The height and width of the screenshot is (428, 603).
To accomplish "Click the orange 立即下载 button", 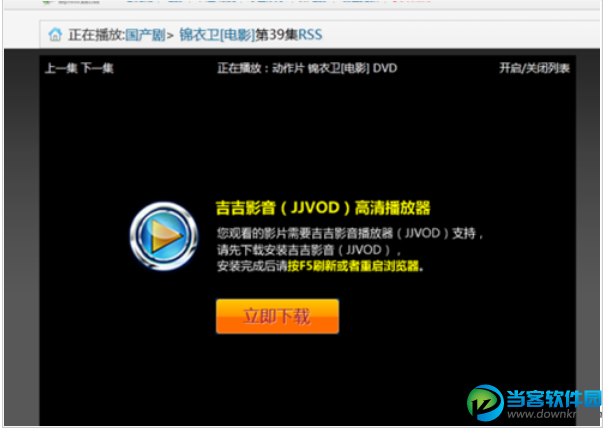I will 277,316.
